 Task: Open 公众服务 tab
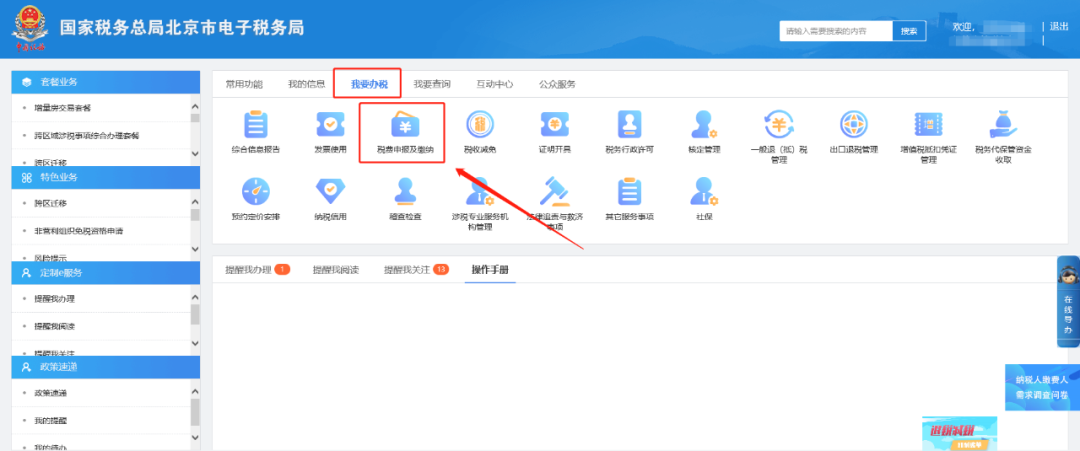[x=557, y=84]
